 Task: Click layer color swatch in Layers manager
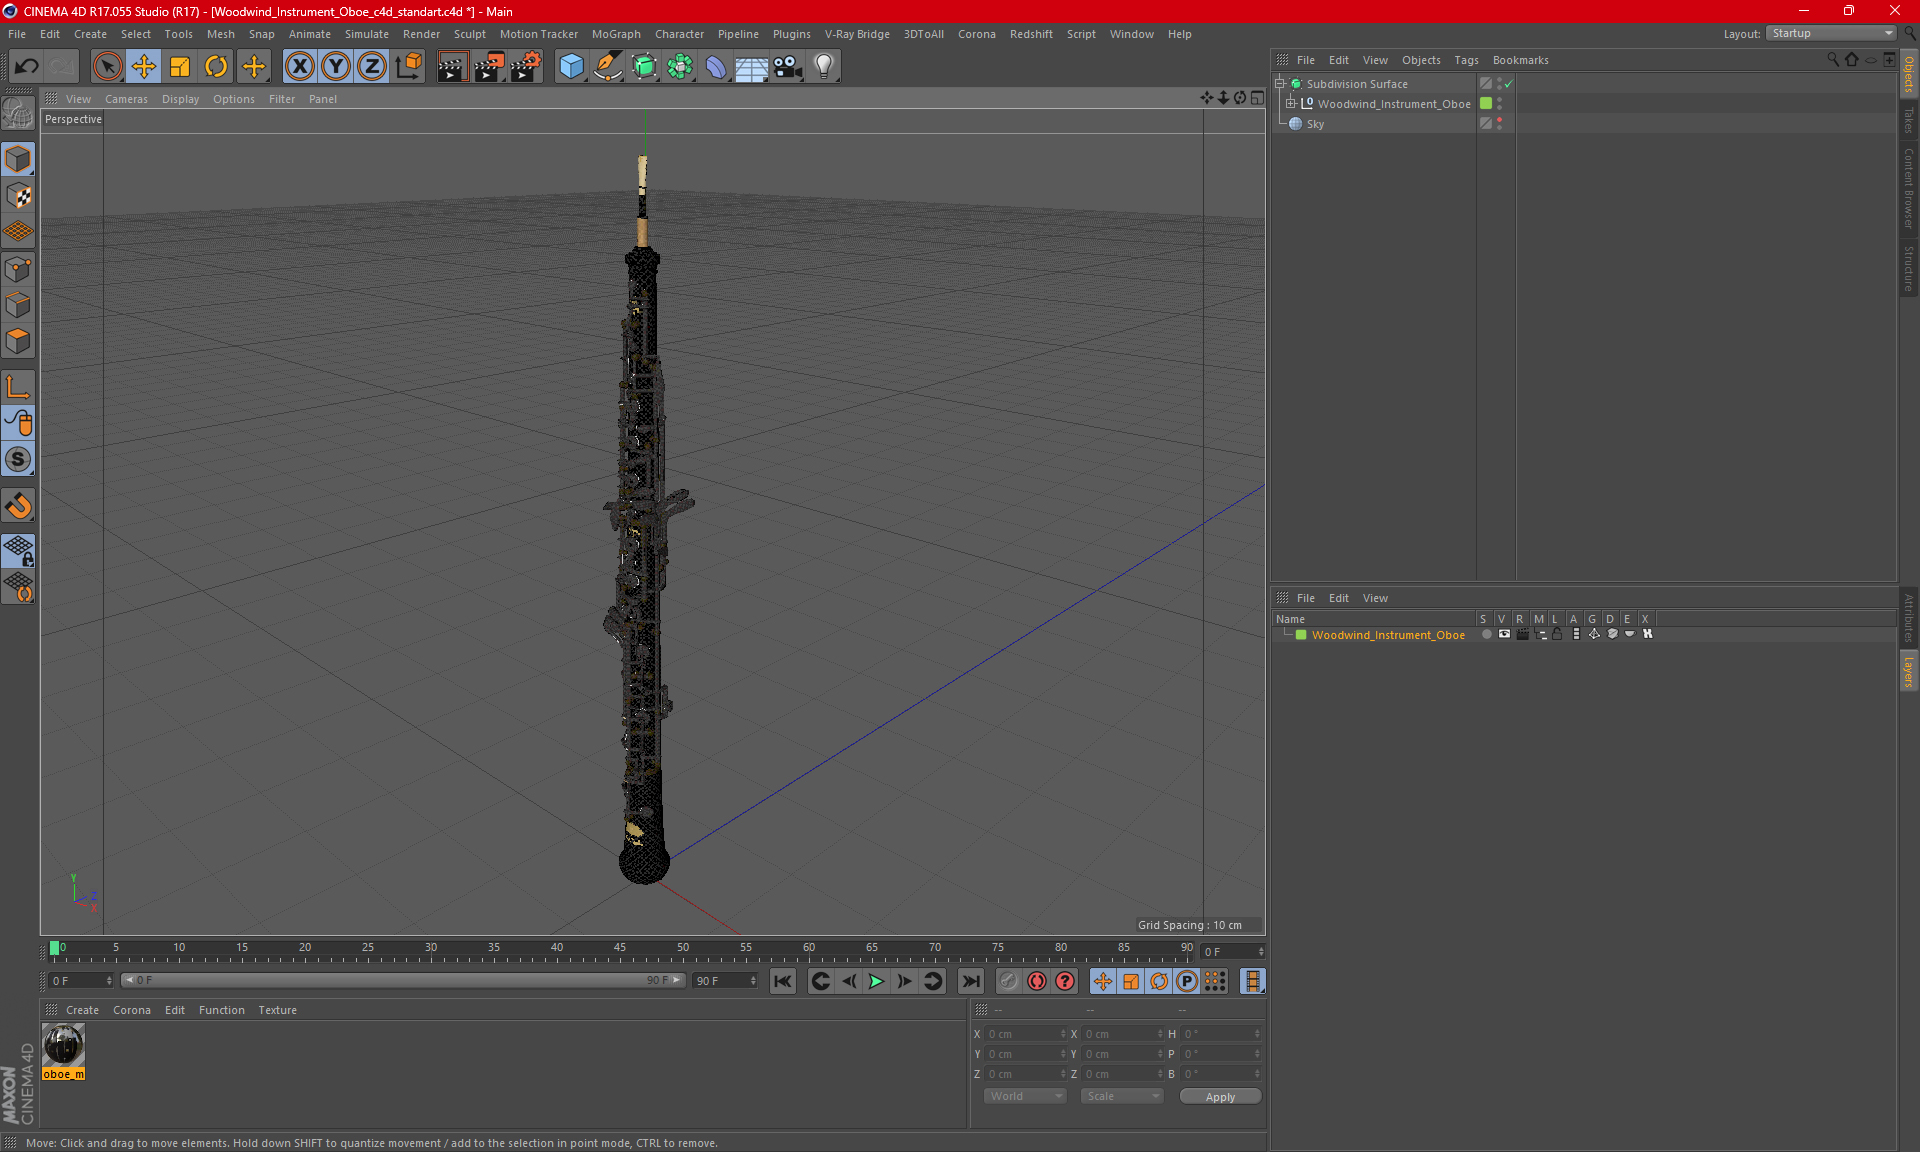[x=1301, y=635]
